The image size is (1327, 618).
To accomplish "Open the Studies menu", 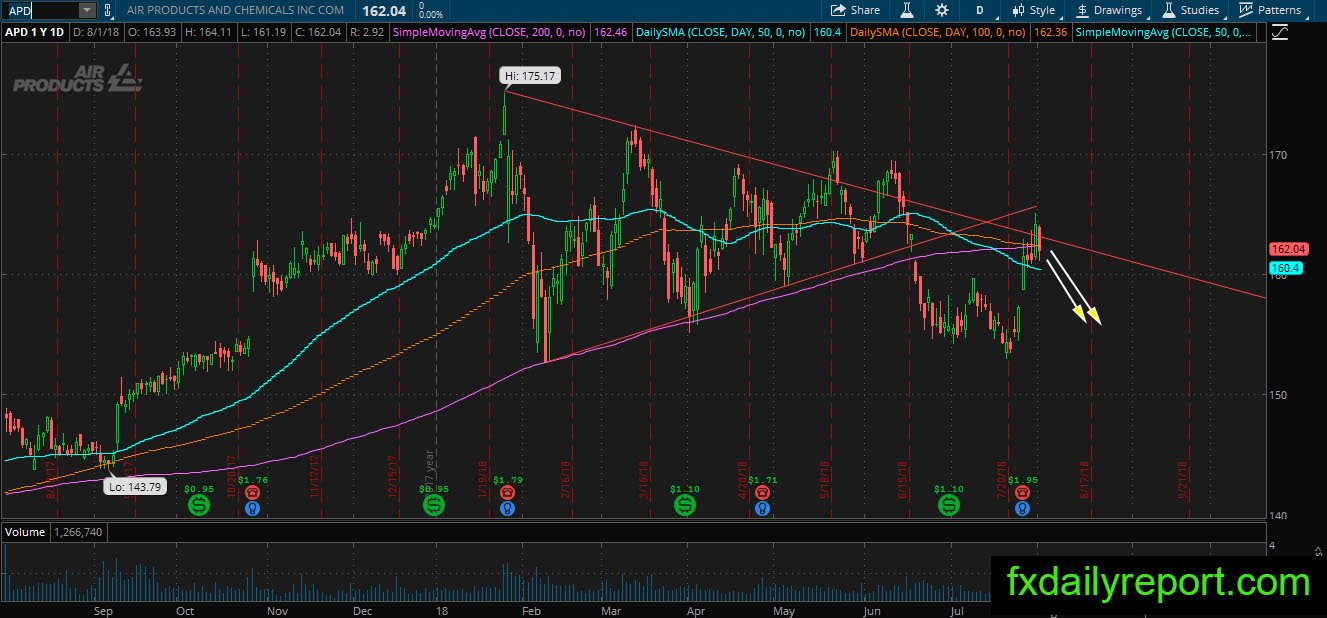I will pos(1191,10).
